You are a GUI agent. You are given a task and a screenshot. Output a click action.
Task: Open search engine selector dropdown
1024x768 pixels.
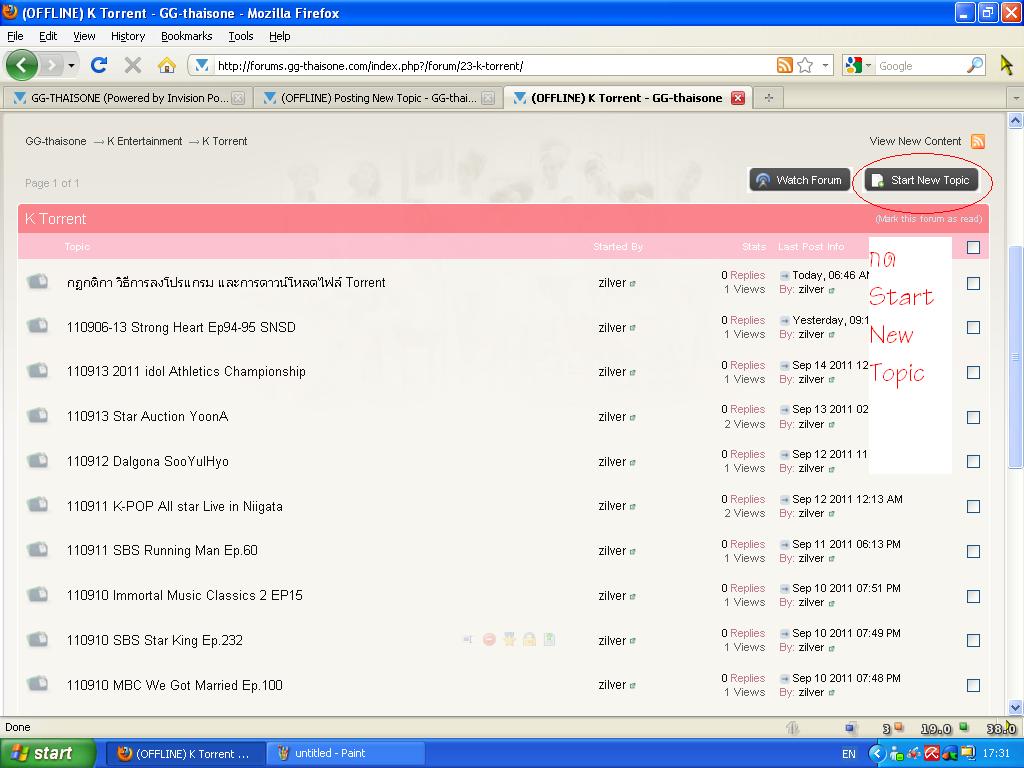coord(868,65)
